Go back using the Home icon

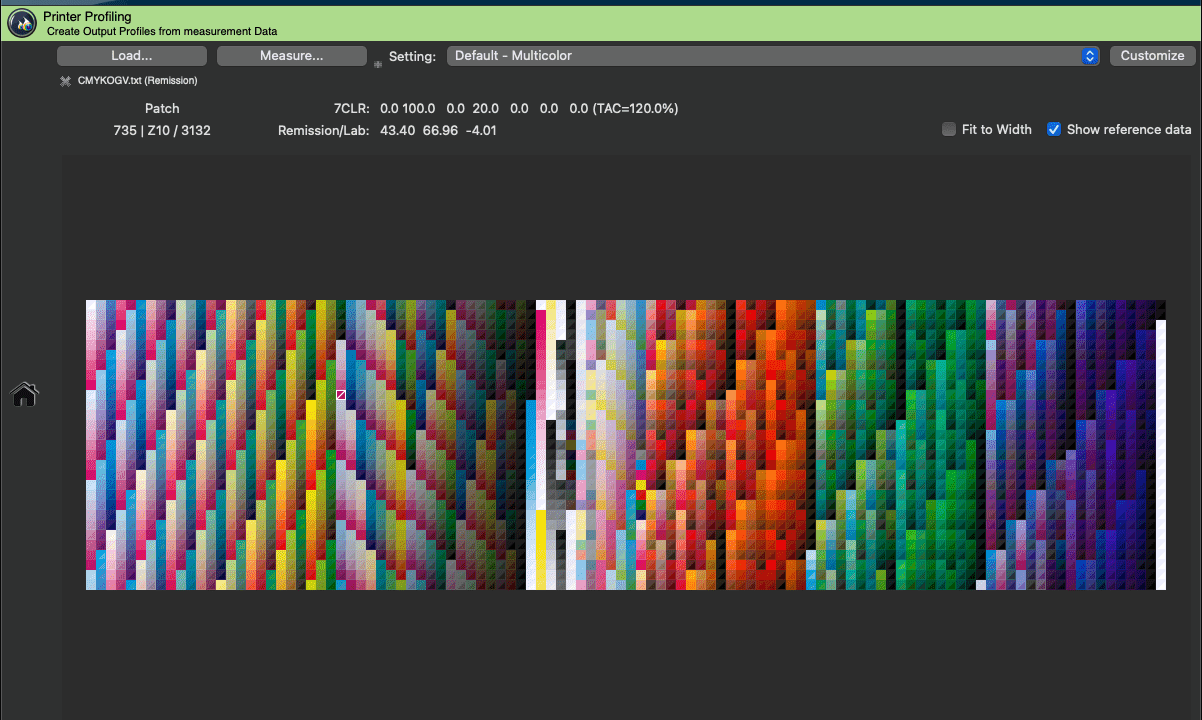(x=24, y=395)
